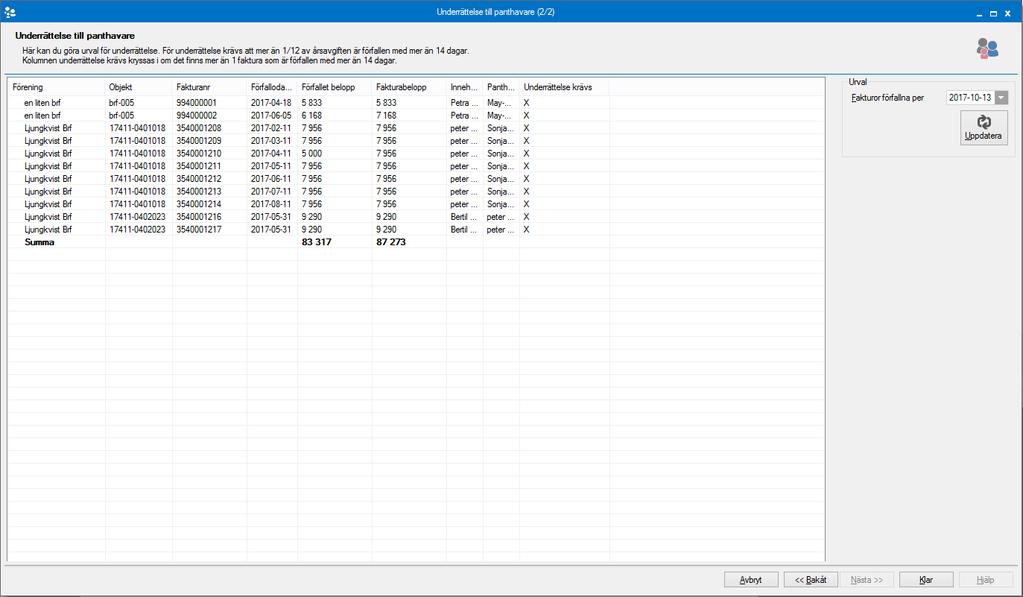Sort by the Fakturabelopp column header

click(409, 87)
